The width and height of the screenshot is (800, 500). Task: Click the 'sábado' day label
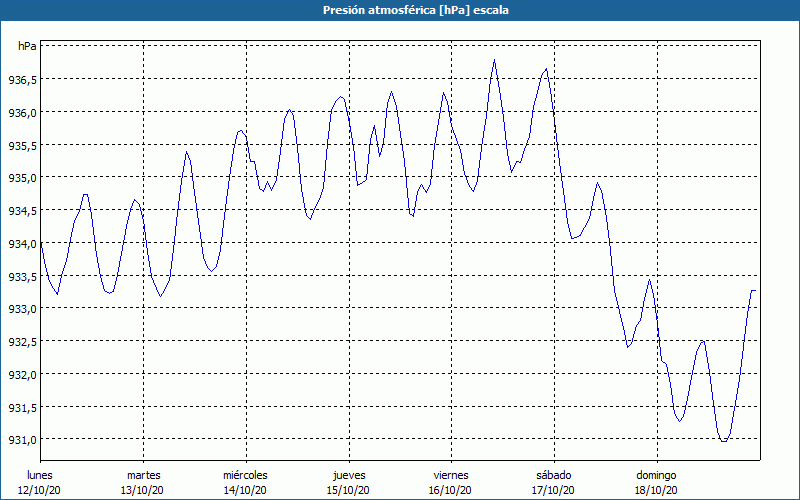[554, 475]
